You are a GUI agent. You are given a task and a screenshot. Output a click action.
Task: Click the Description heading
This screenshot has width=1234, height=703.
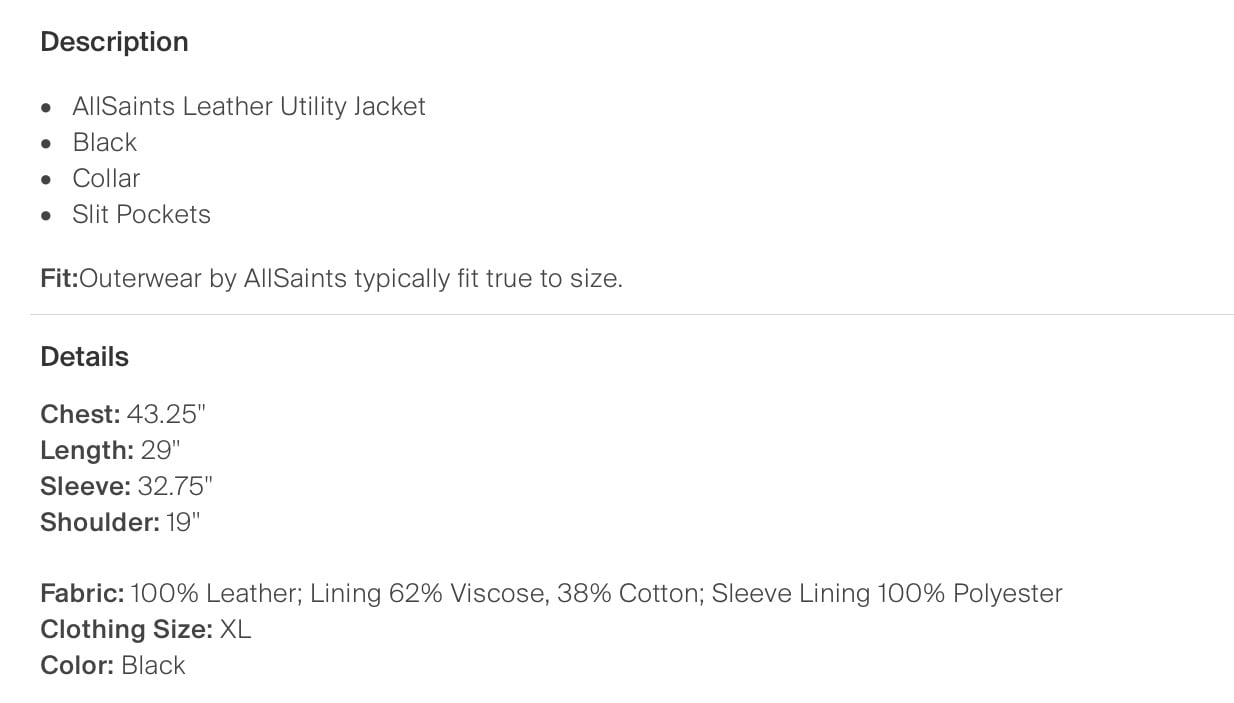click(114, 42)
